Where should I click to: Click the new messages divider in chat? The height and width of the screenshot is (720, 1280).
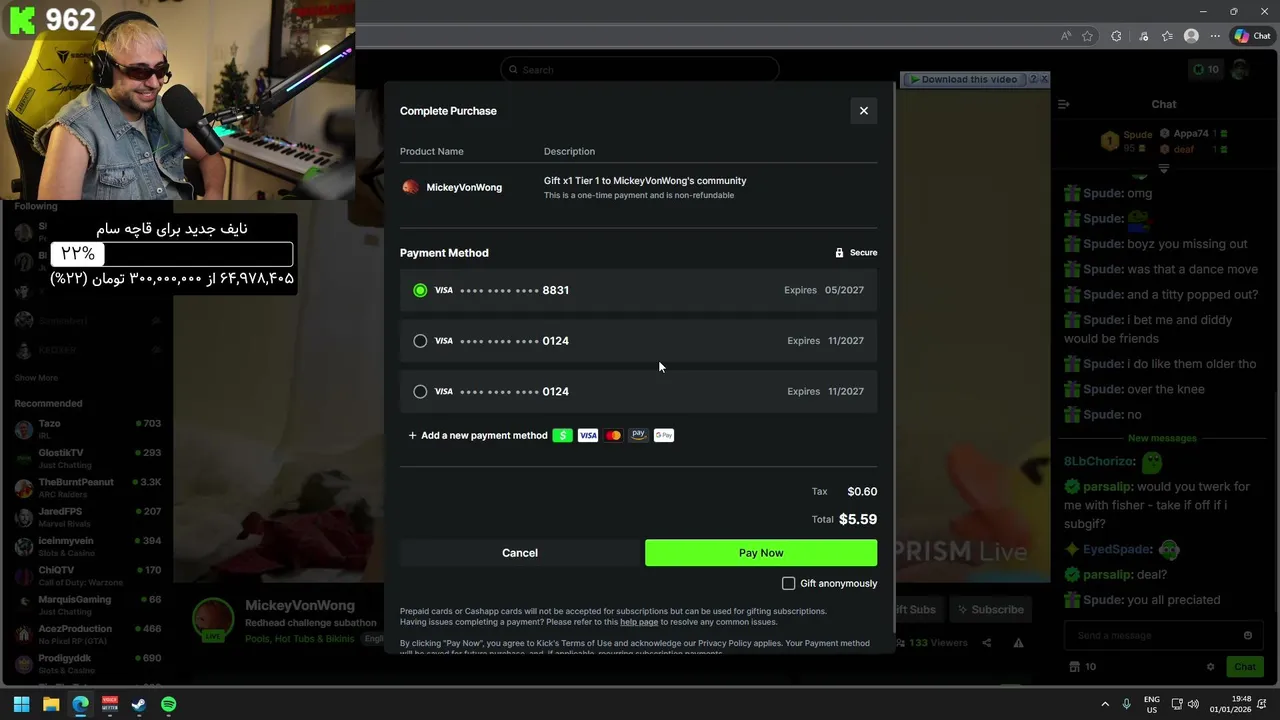1162,438
